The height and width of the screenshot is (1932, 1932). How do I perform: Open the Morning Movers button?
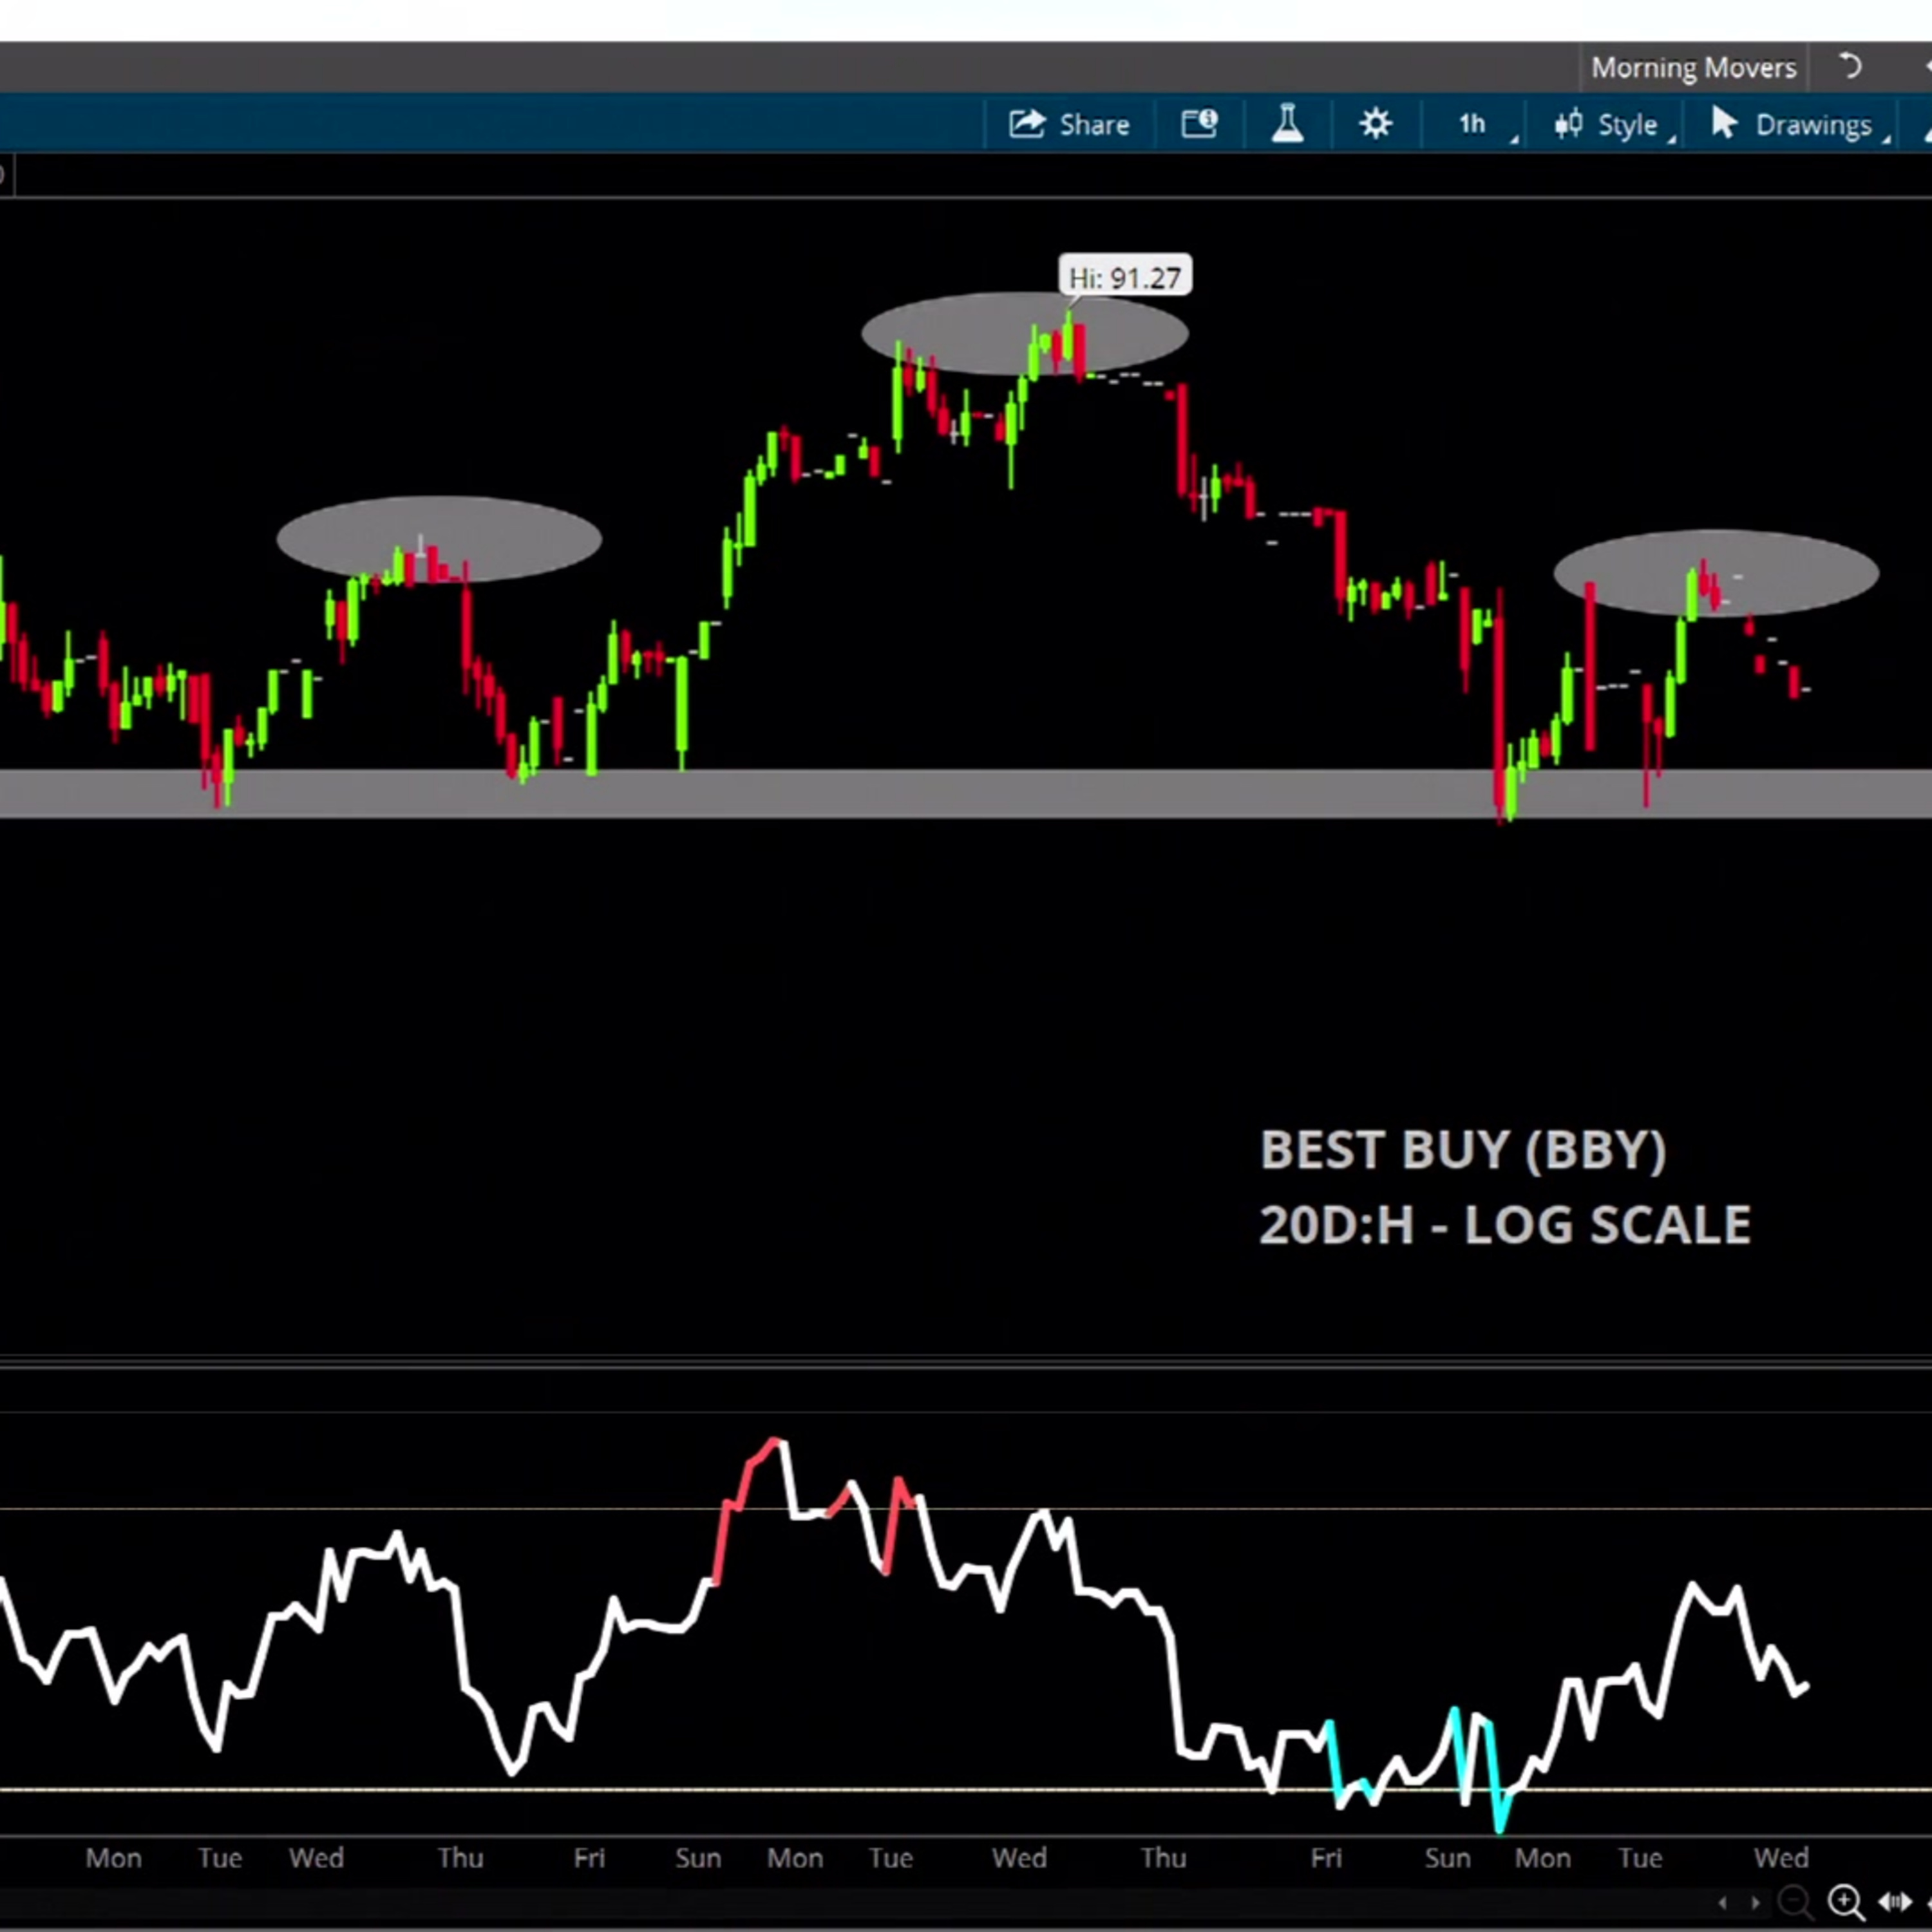coord(1693,68)
